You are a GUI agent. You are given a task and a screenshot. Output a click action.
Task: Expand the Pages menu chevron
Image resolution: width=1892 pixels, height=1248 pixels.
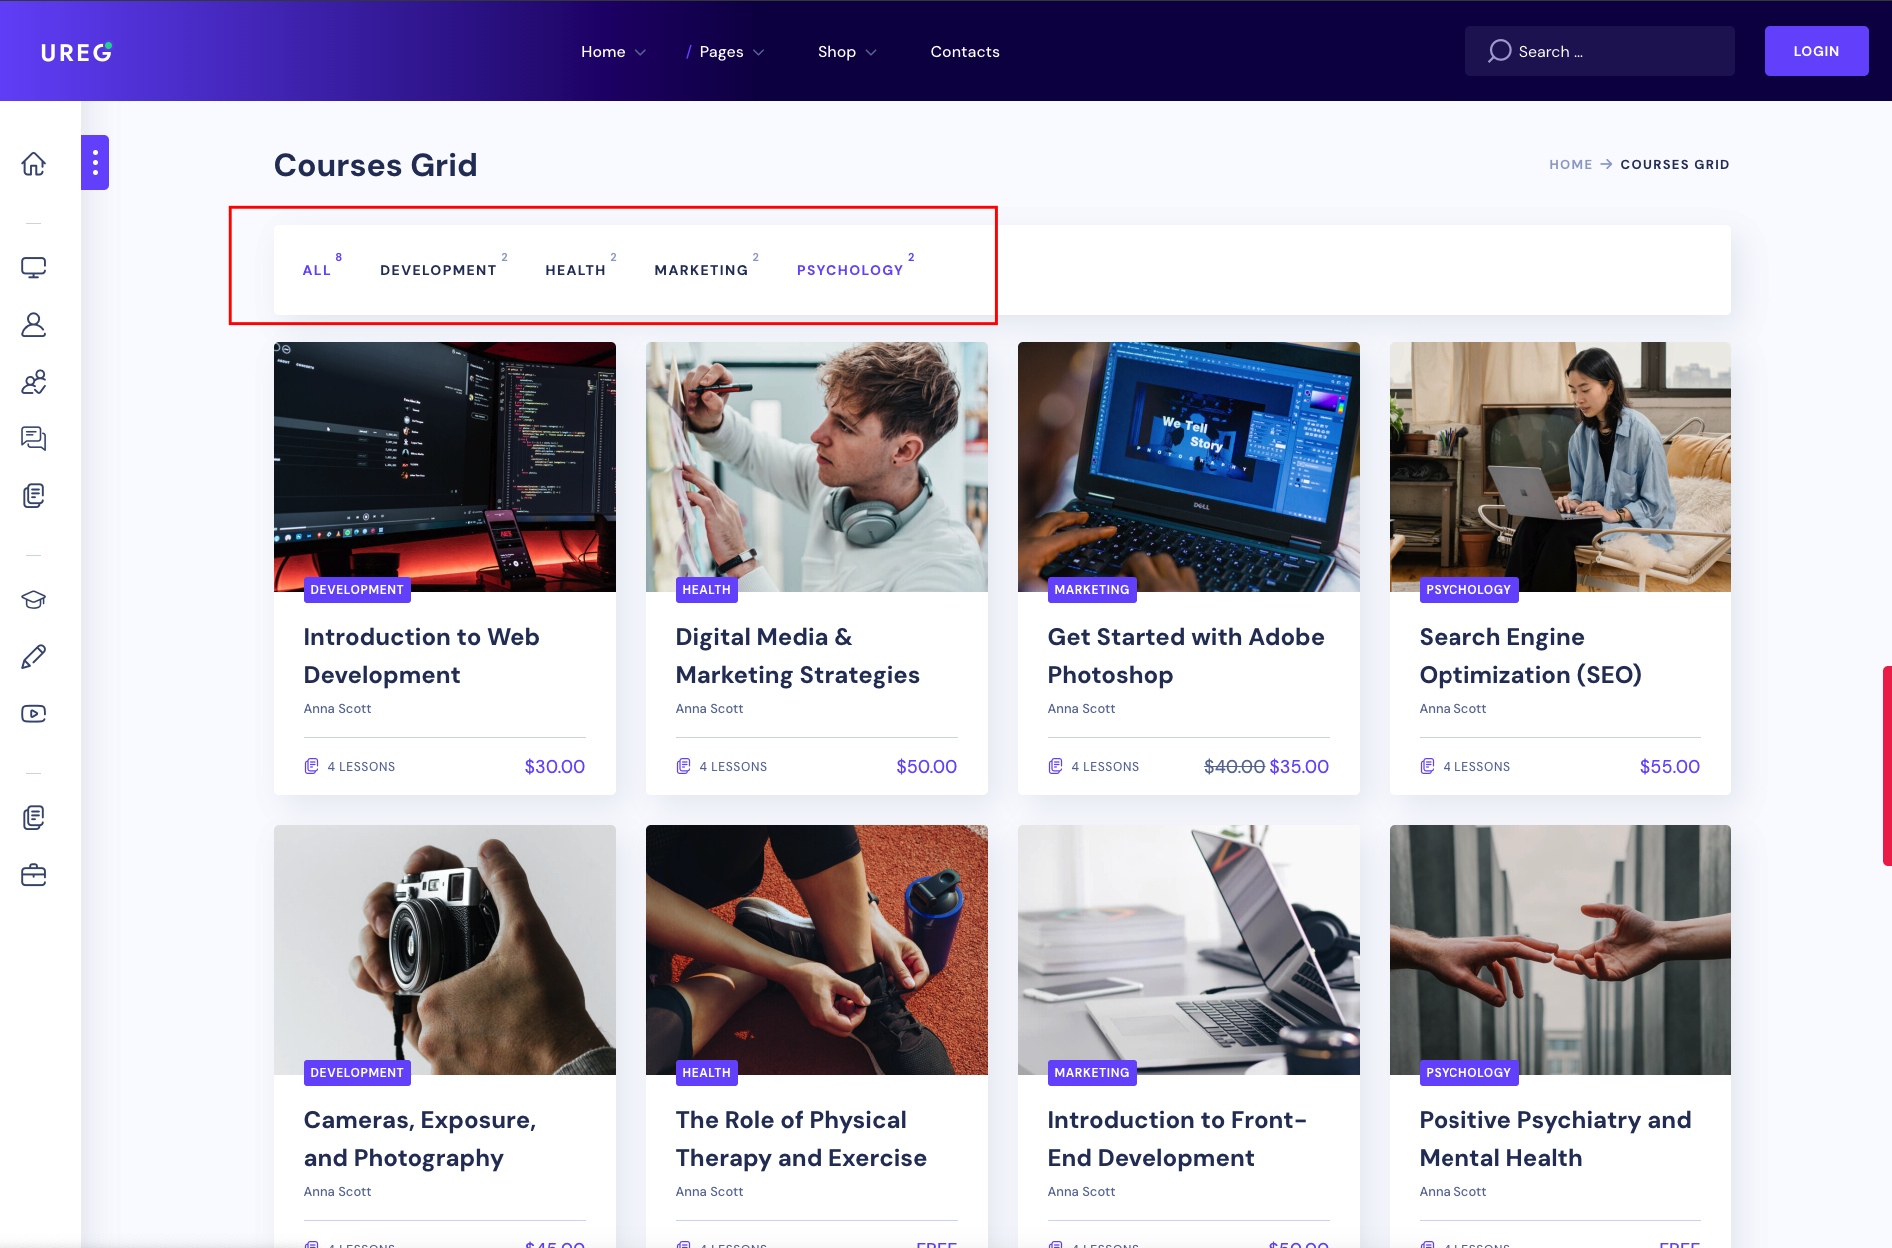tap(758, 52)
